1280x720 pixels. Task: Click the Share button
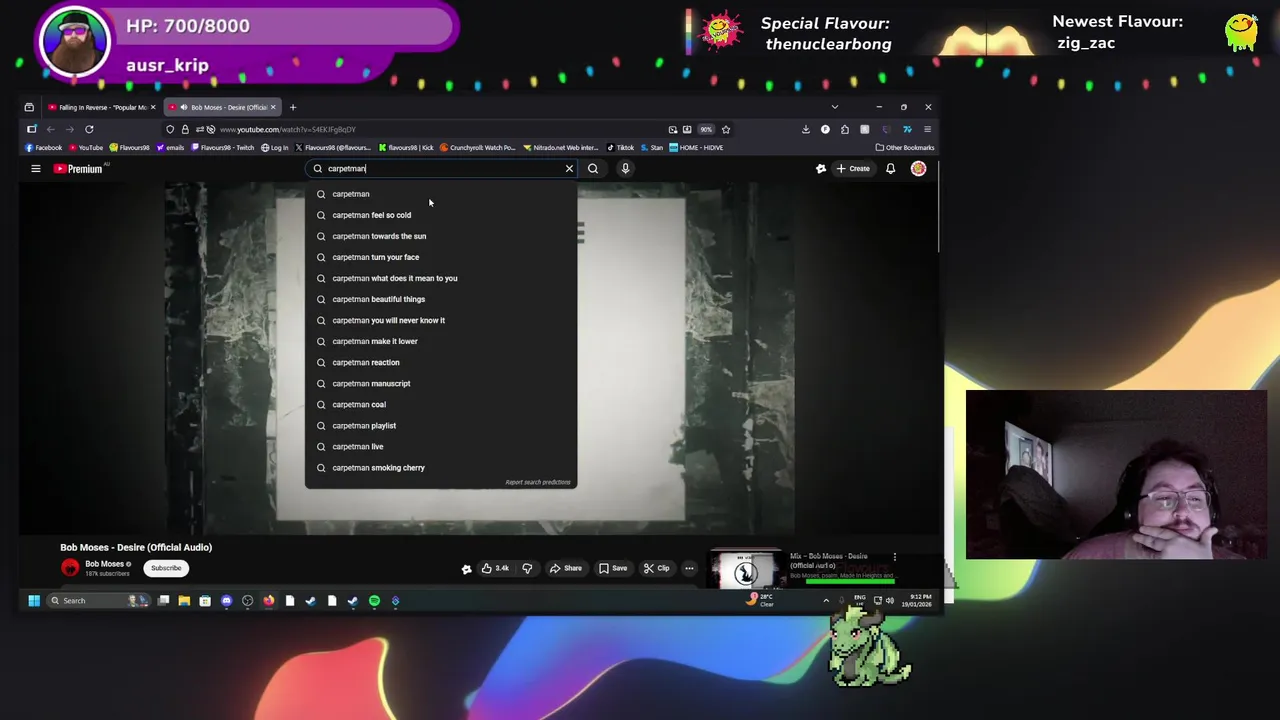[566, 568]
